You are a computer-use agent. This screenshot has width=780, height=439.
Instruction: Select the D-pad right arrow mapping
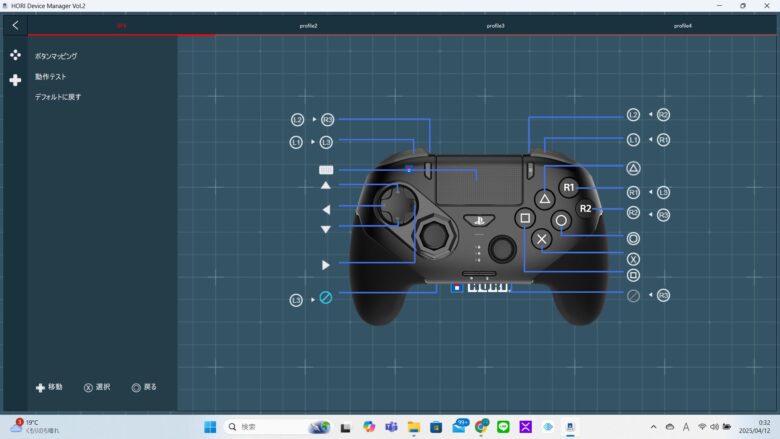pyautogui.click(x=326, y=265)
